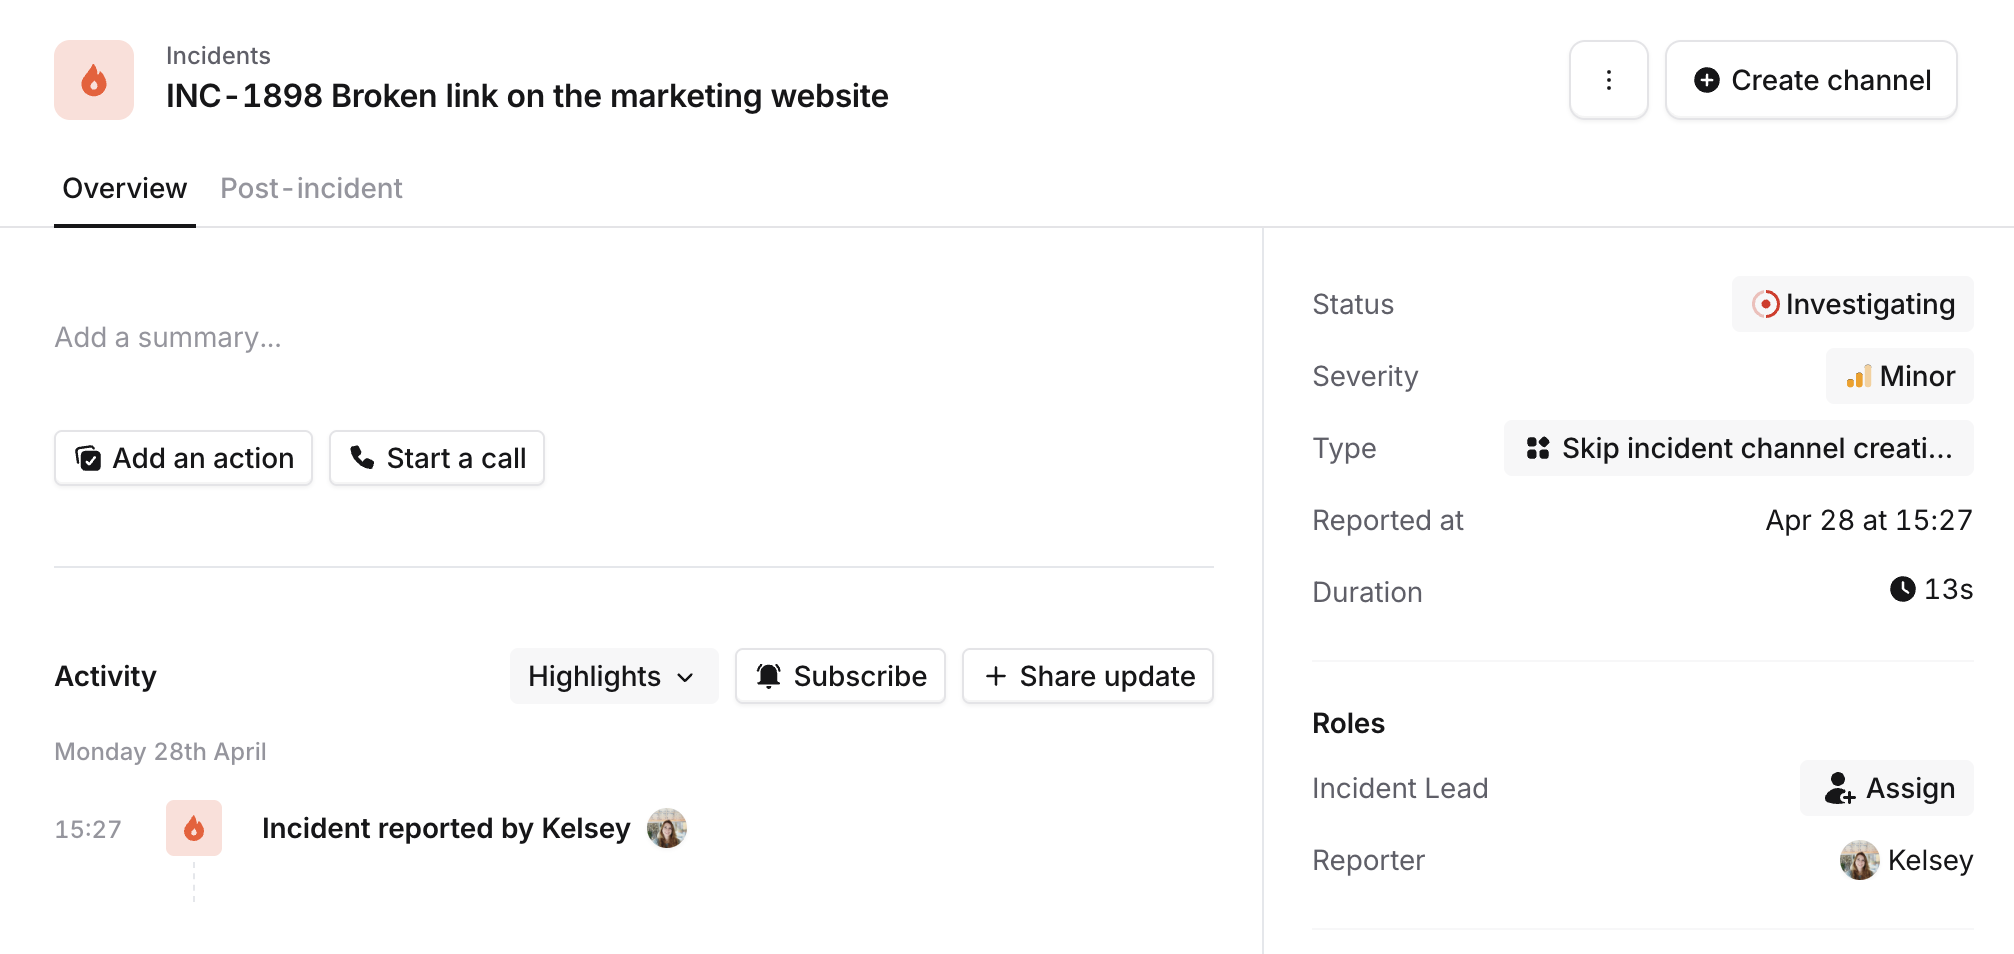Click Kelsey's avatar in the activity entry

tap(667, 828)
